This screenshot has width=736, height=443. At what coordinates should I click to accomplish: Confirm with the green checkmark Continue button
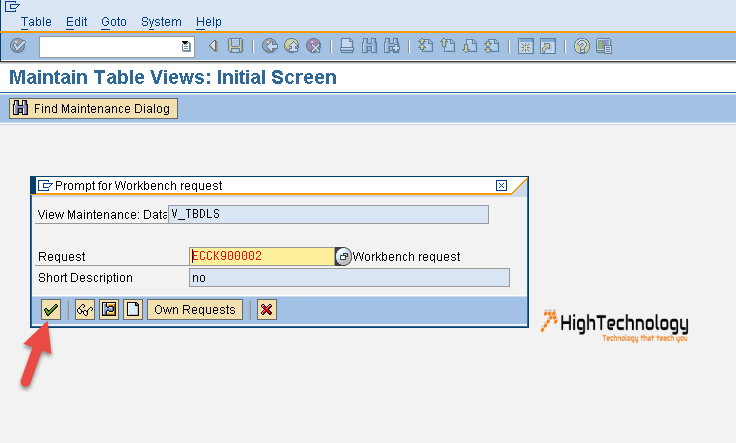point(51,309)
